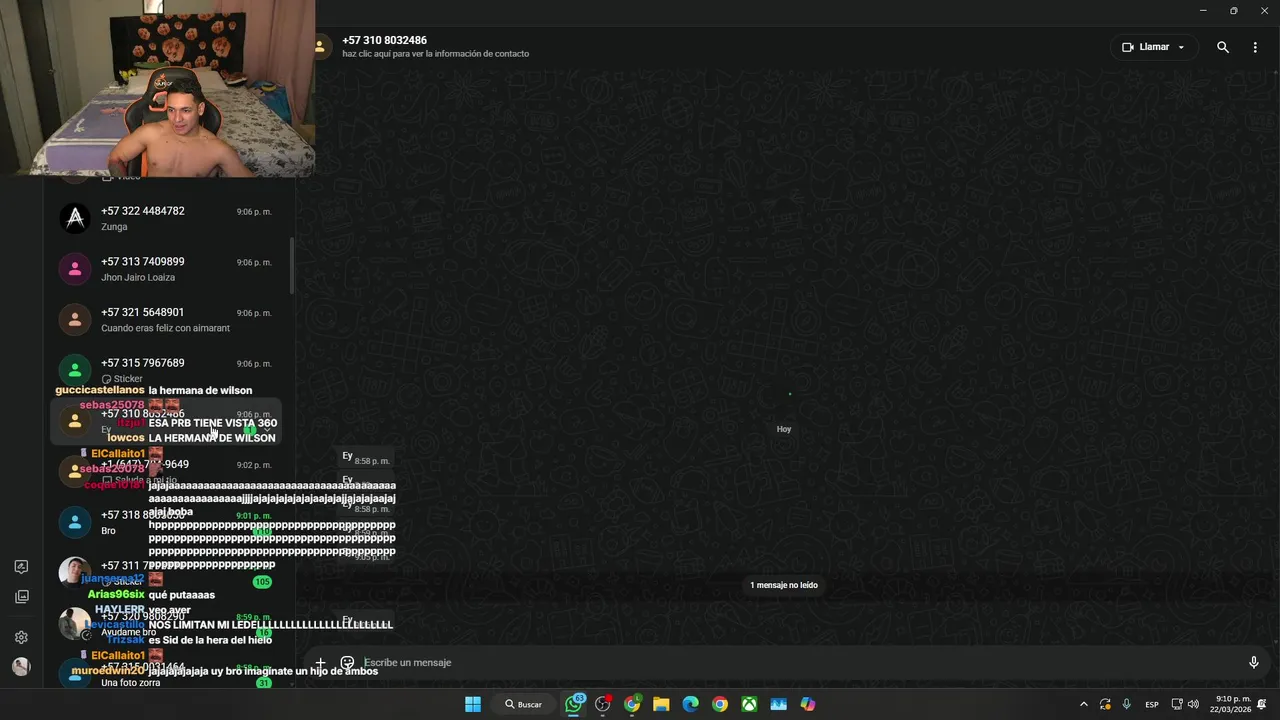Open the Xbox app from the taskbar

coord(749,704)
